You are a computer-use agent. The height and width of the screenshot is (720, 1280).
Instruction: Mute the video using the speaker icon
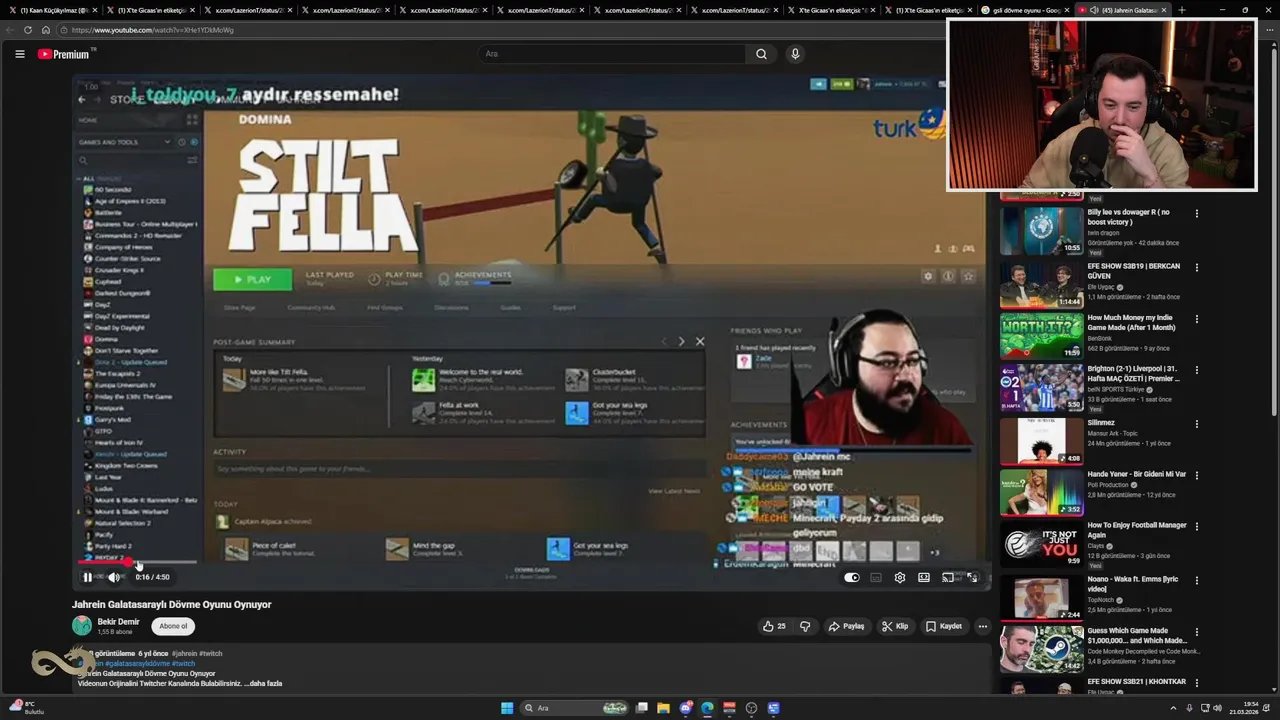coord(114,577)
